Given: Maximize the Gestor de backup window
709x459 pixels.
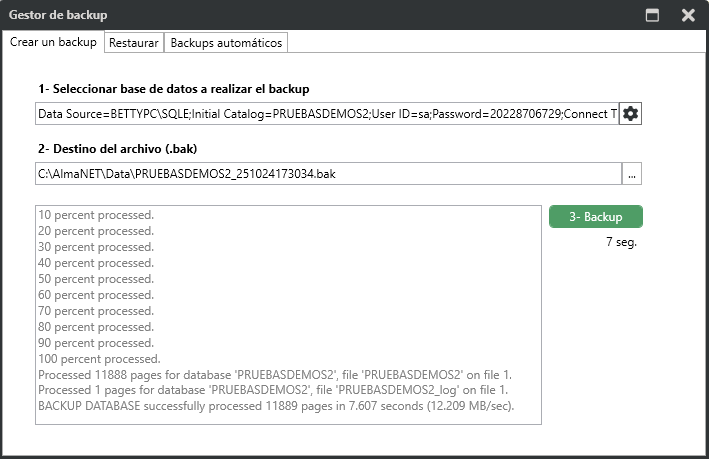Looking at the screenshot, I should pyautogui.click(x=652, y=15).
